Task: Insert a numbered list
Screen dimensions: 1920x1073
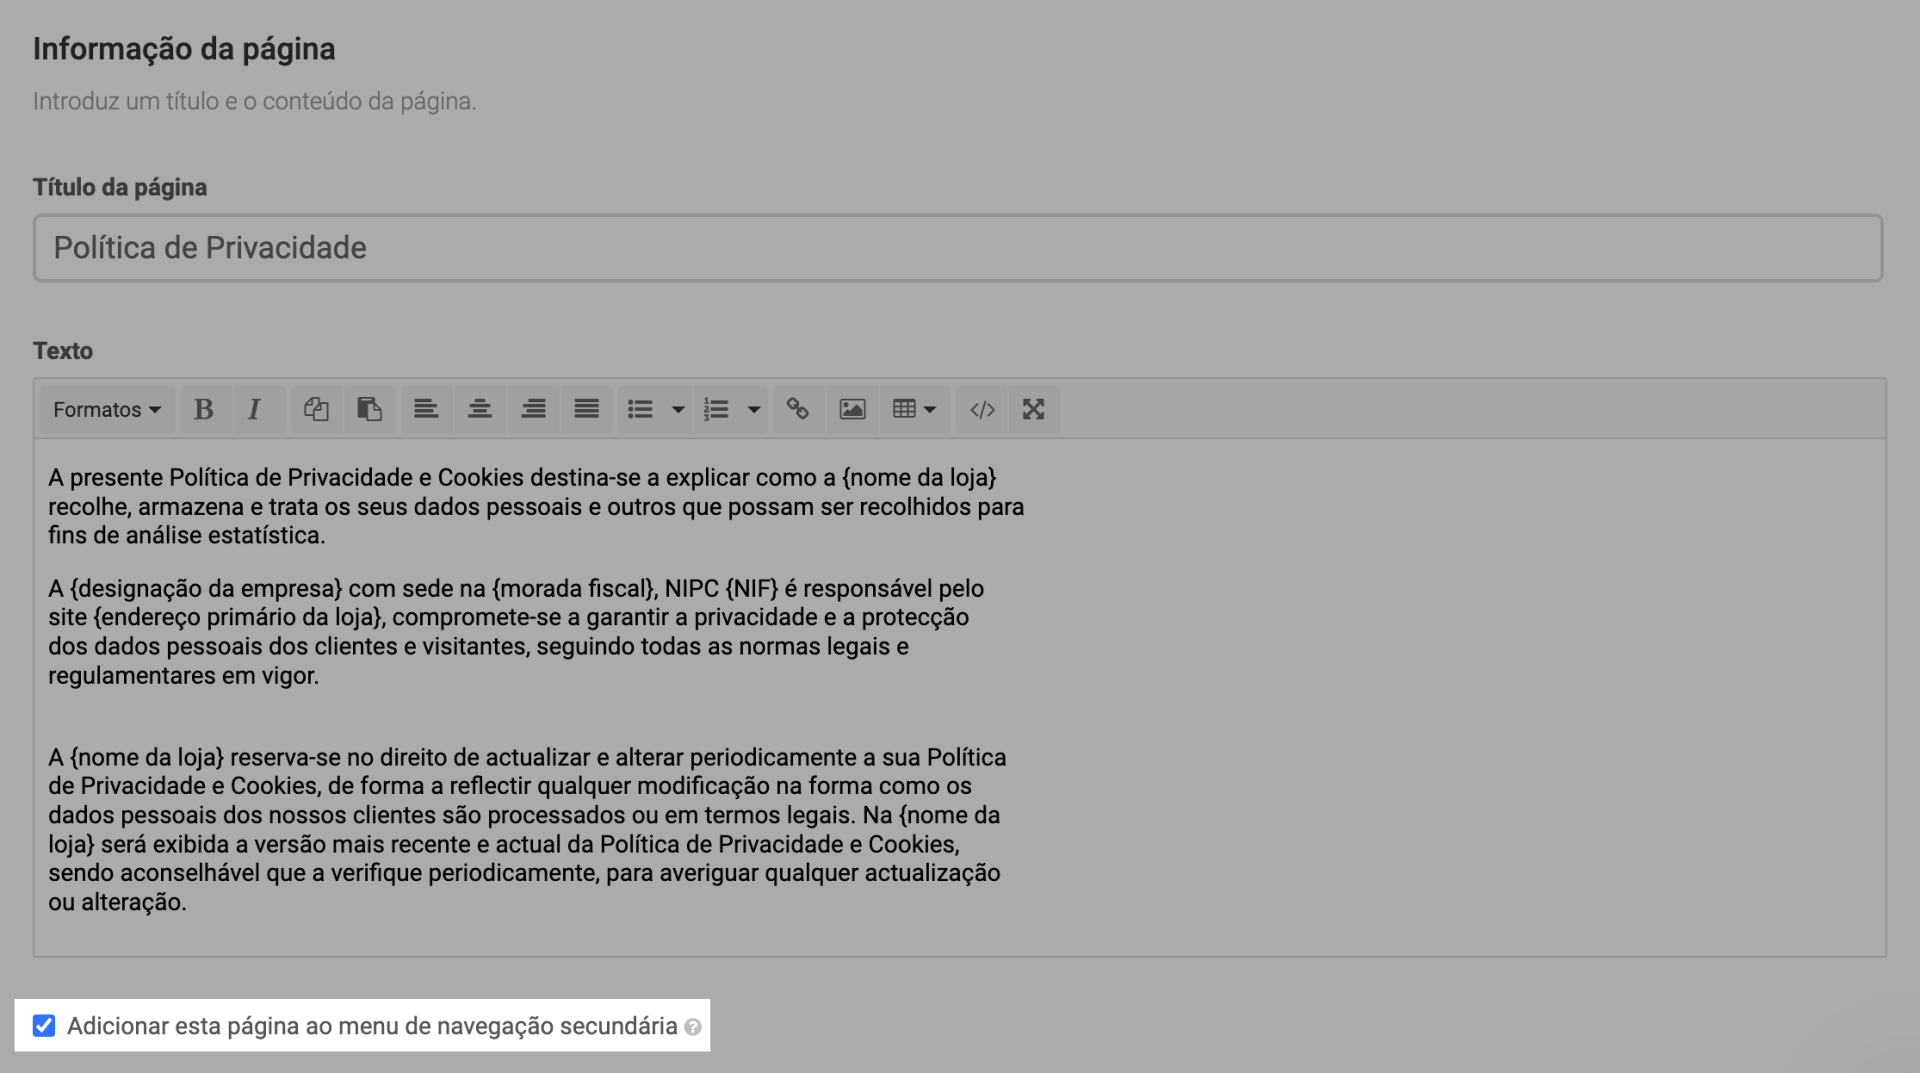Action: tap(716, 409)
